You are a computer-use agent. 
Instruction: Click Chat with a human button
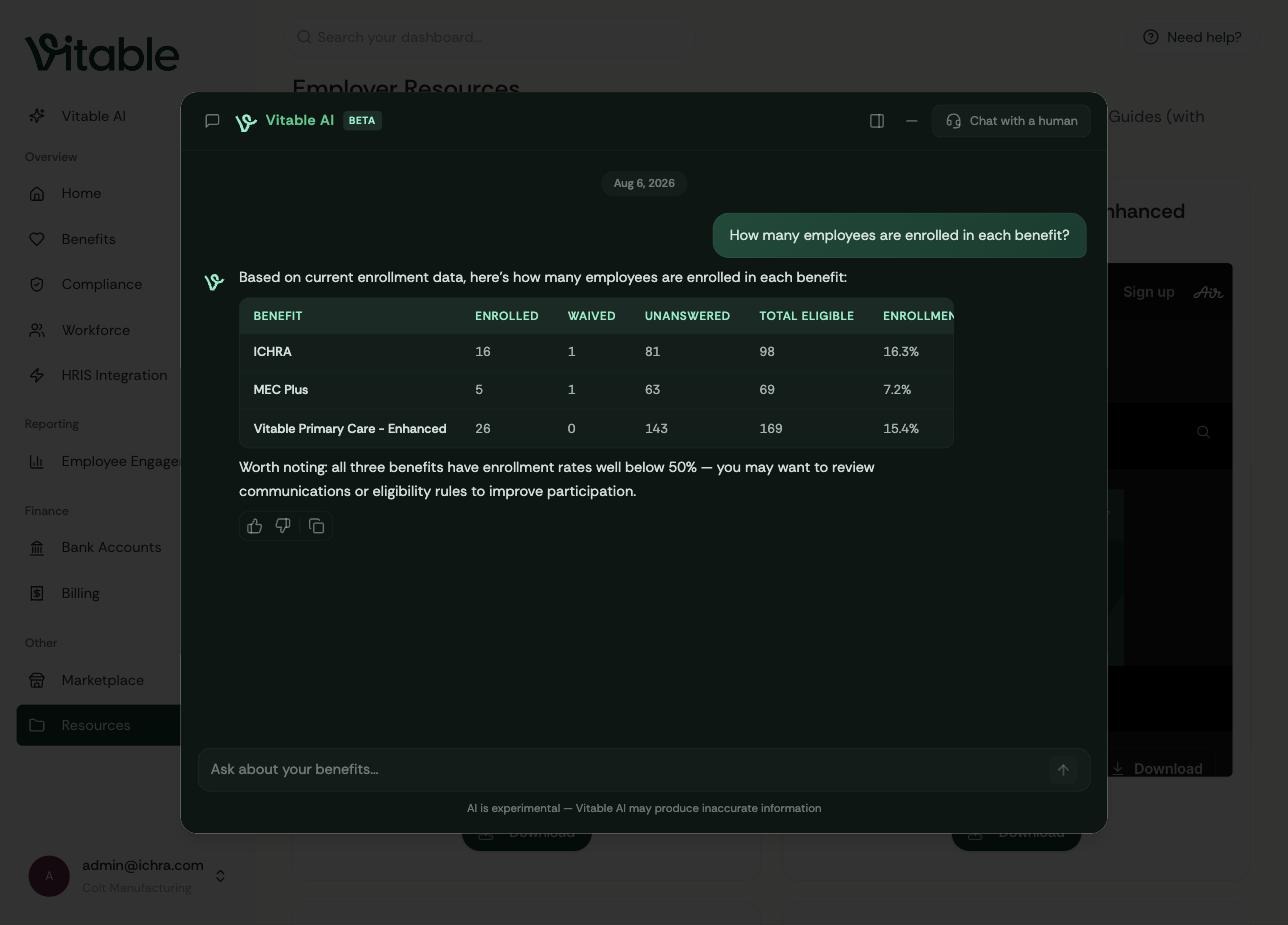pos(1011,121)
